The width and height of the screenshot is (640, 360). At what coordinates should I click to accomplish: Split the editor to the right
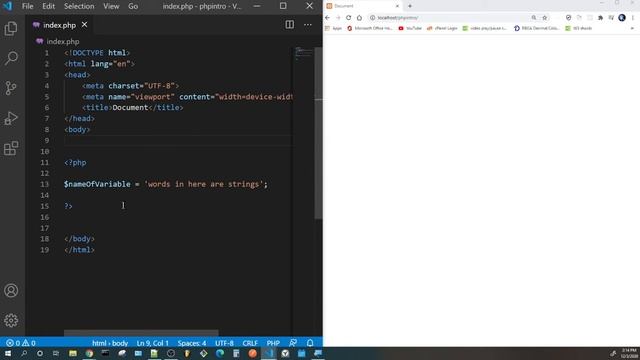(289, 25)
